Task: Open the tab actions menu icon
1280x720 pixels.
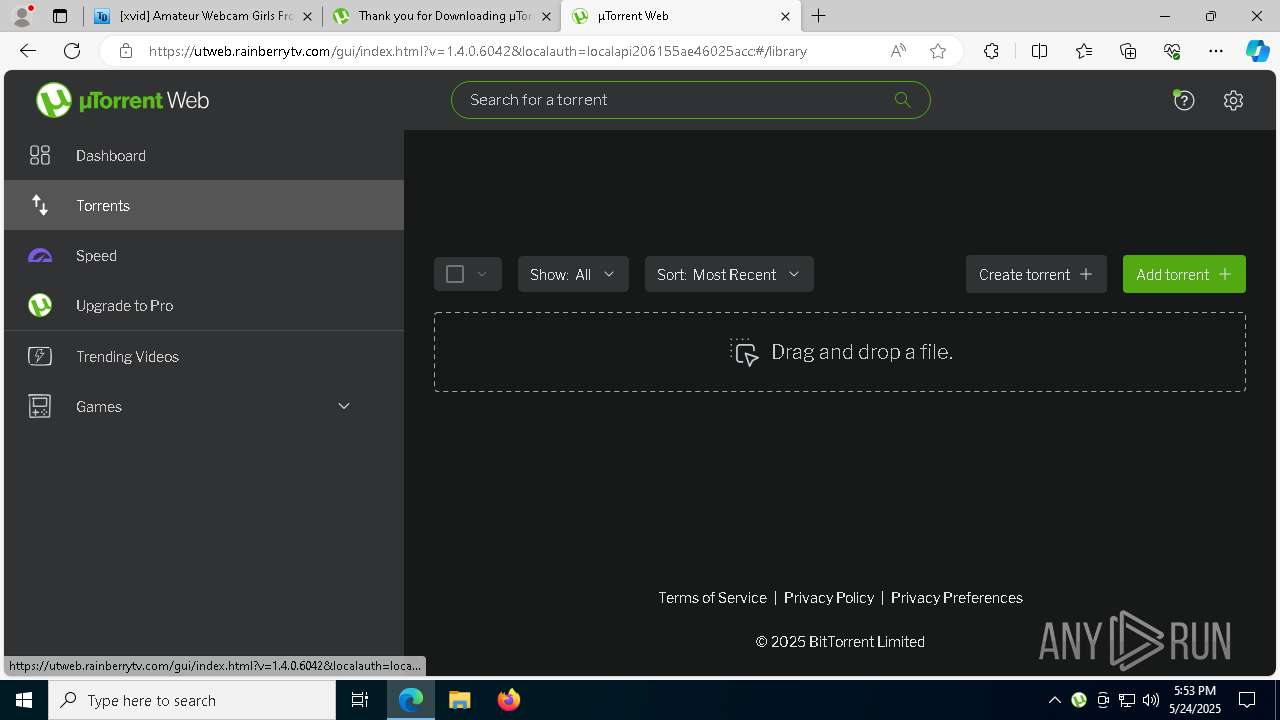Action: pos(60,16)
